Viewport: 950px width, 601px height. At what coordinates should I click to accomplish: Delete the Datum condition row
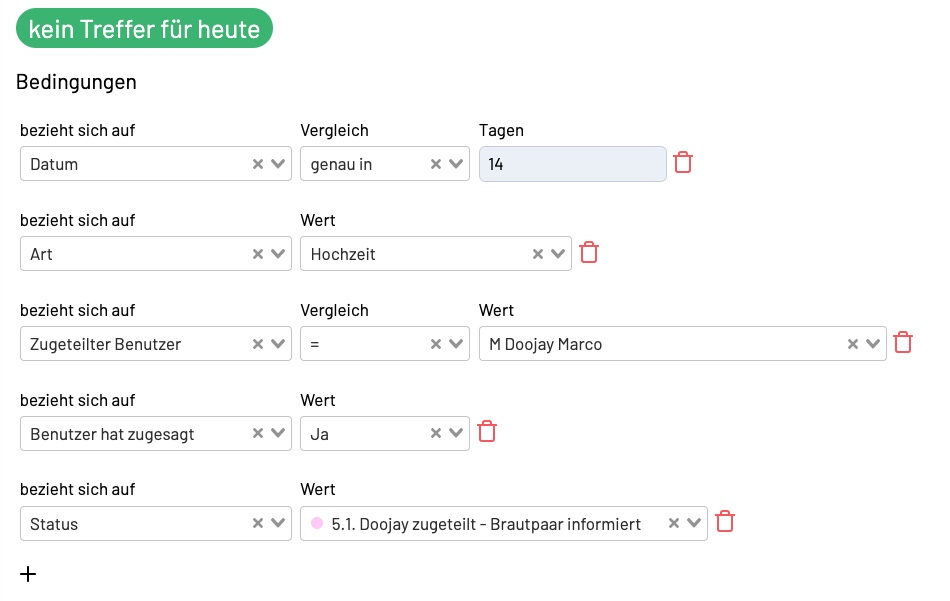pyautogui.click(x=683, y=163)
